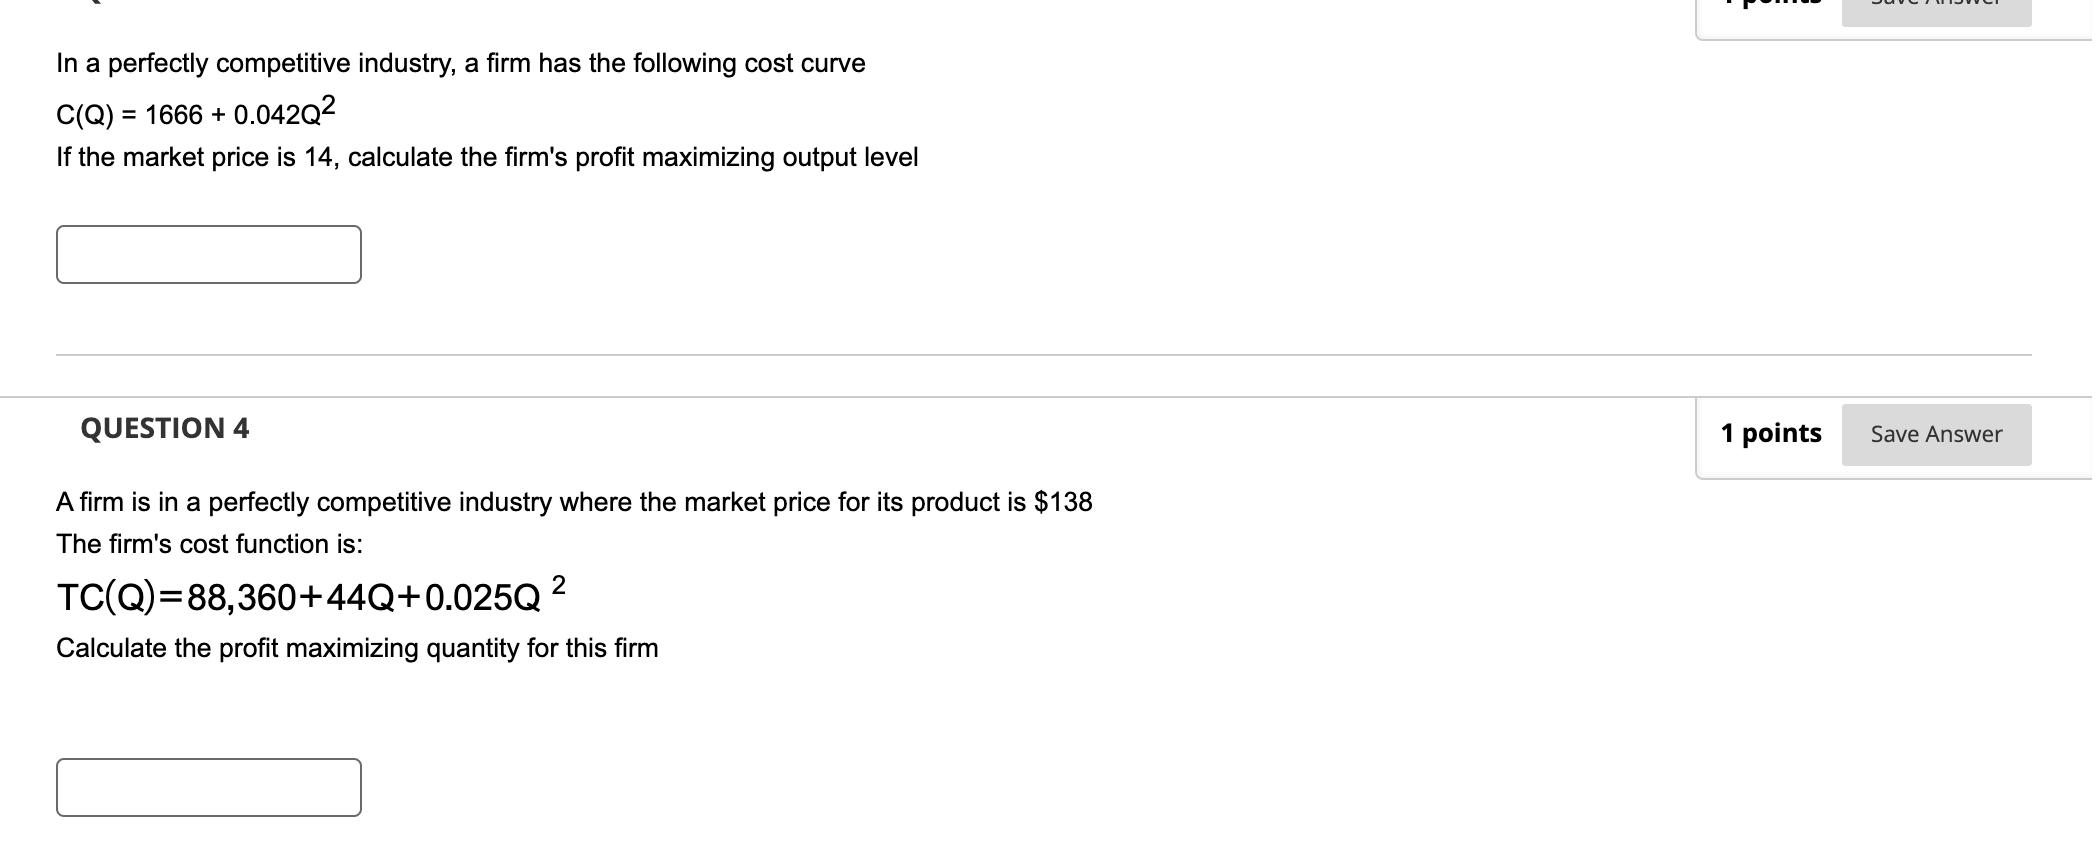
Task: Click the cut-off points label at top
Action: point(1771,5)
